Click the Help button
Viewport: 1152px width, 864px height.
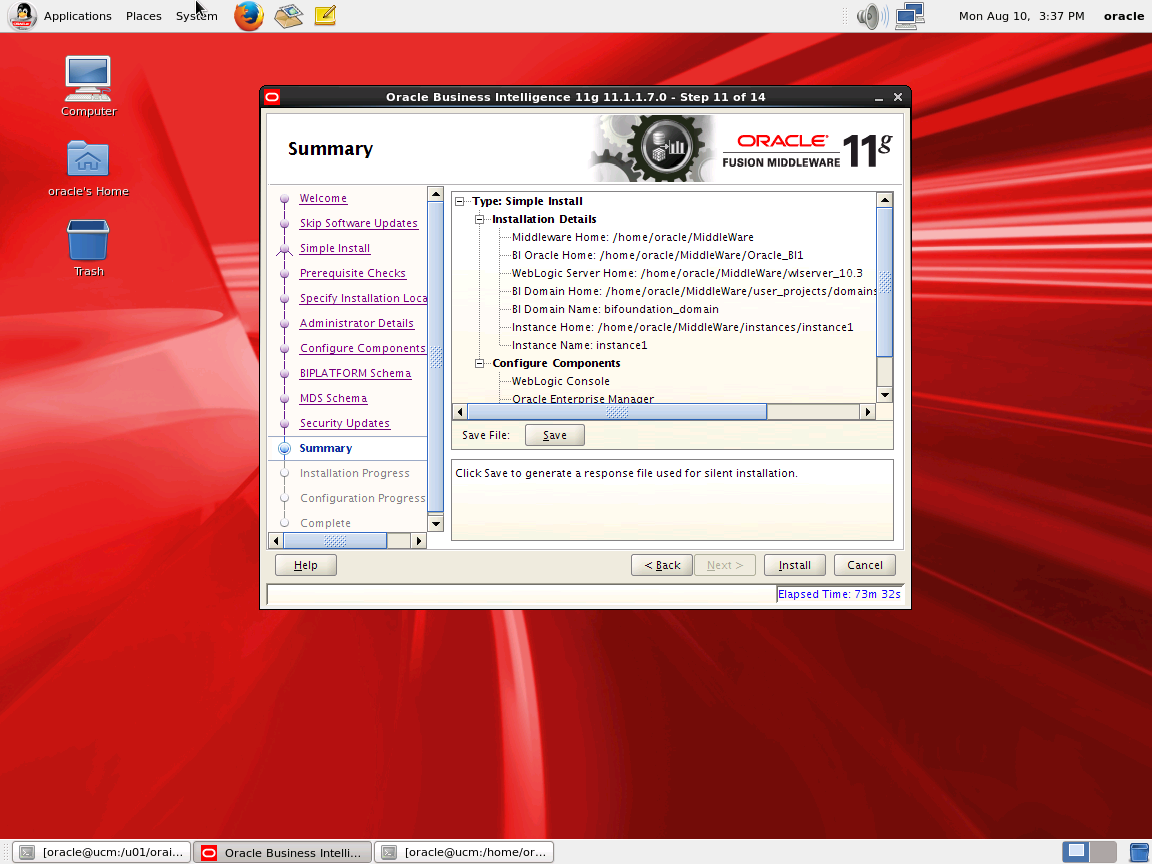(306, 565)
